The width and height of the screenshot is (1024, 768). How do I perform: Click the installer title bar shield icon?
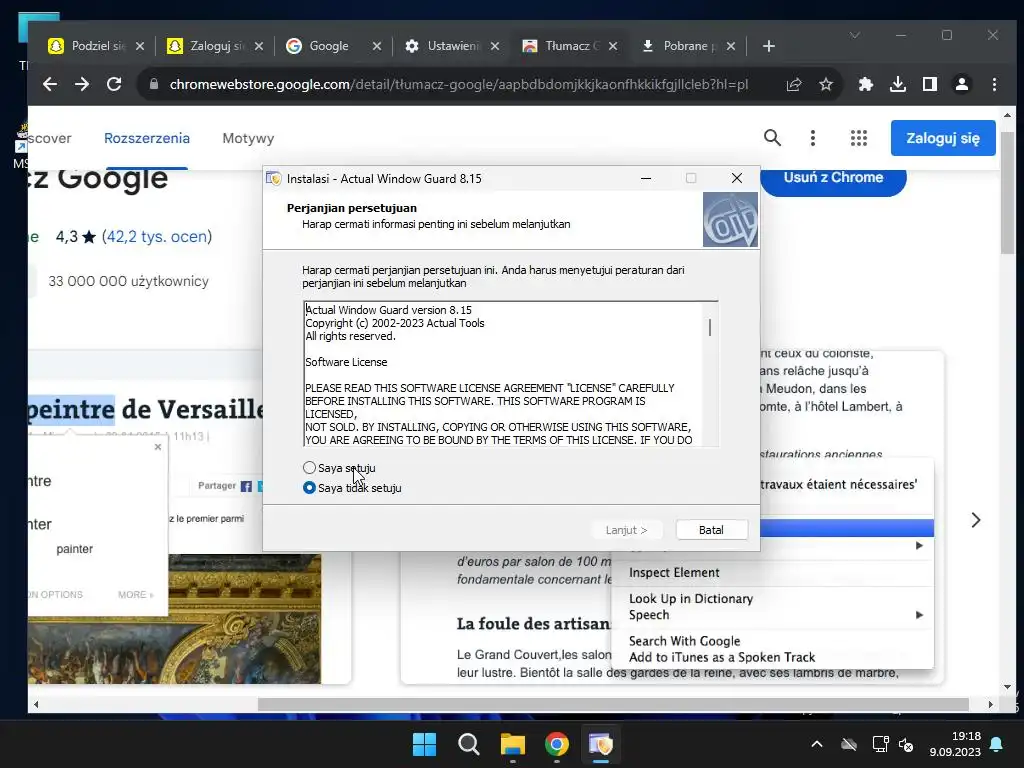[x=274, y=178]
